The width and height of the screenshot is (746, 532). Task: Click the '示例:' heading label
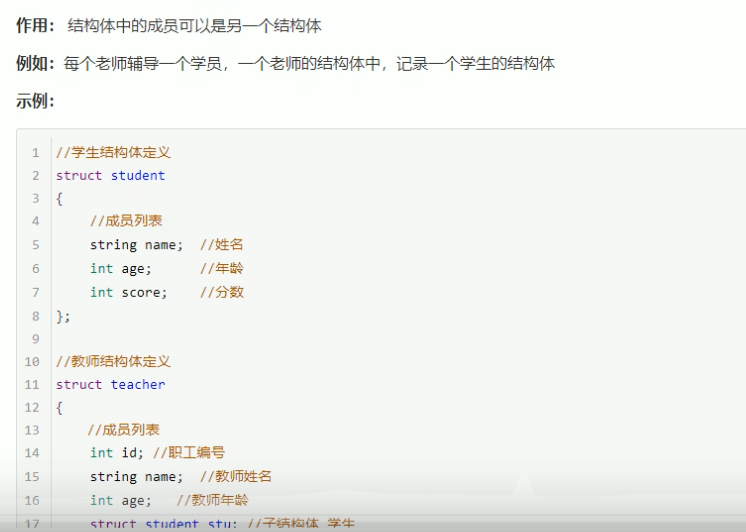35,100
